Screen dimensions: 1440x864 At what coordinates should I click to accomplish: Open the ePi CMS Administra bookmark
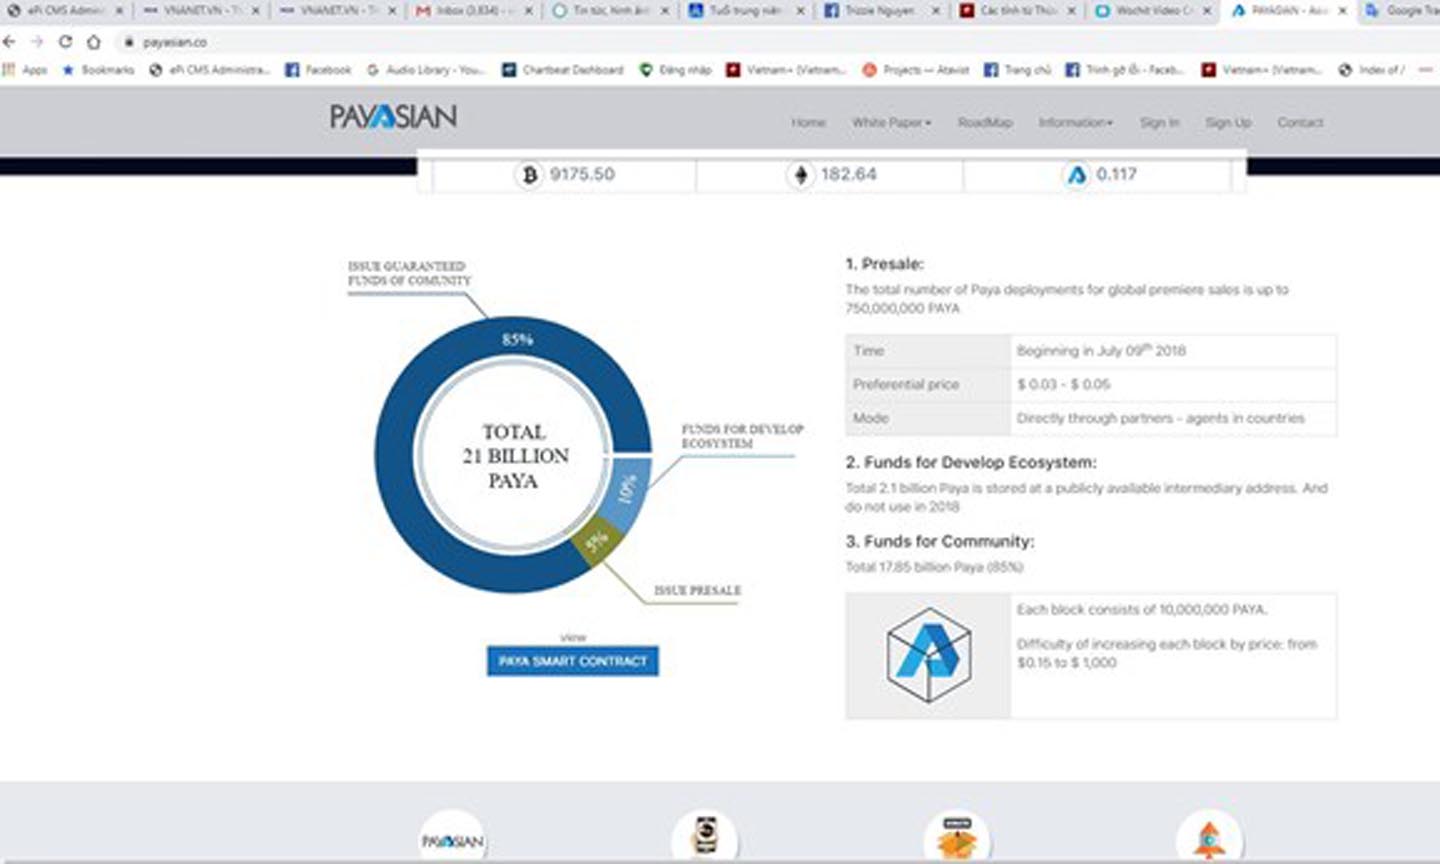210,70
